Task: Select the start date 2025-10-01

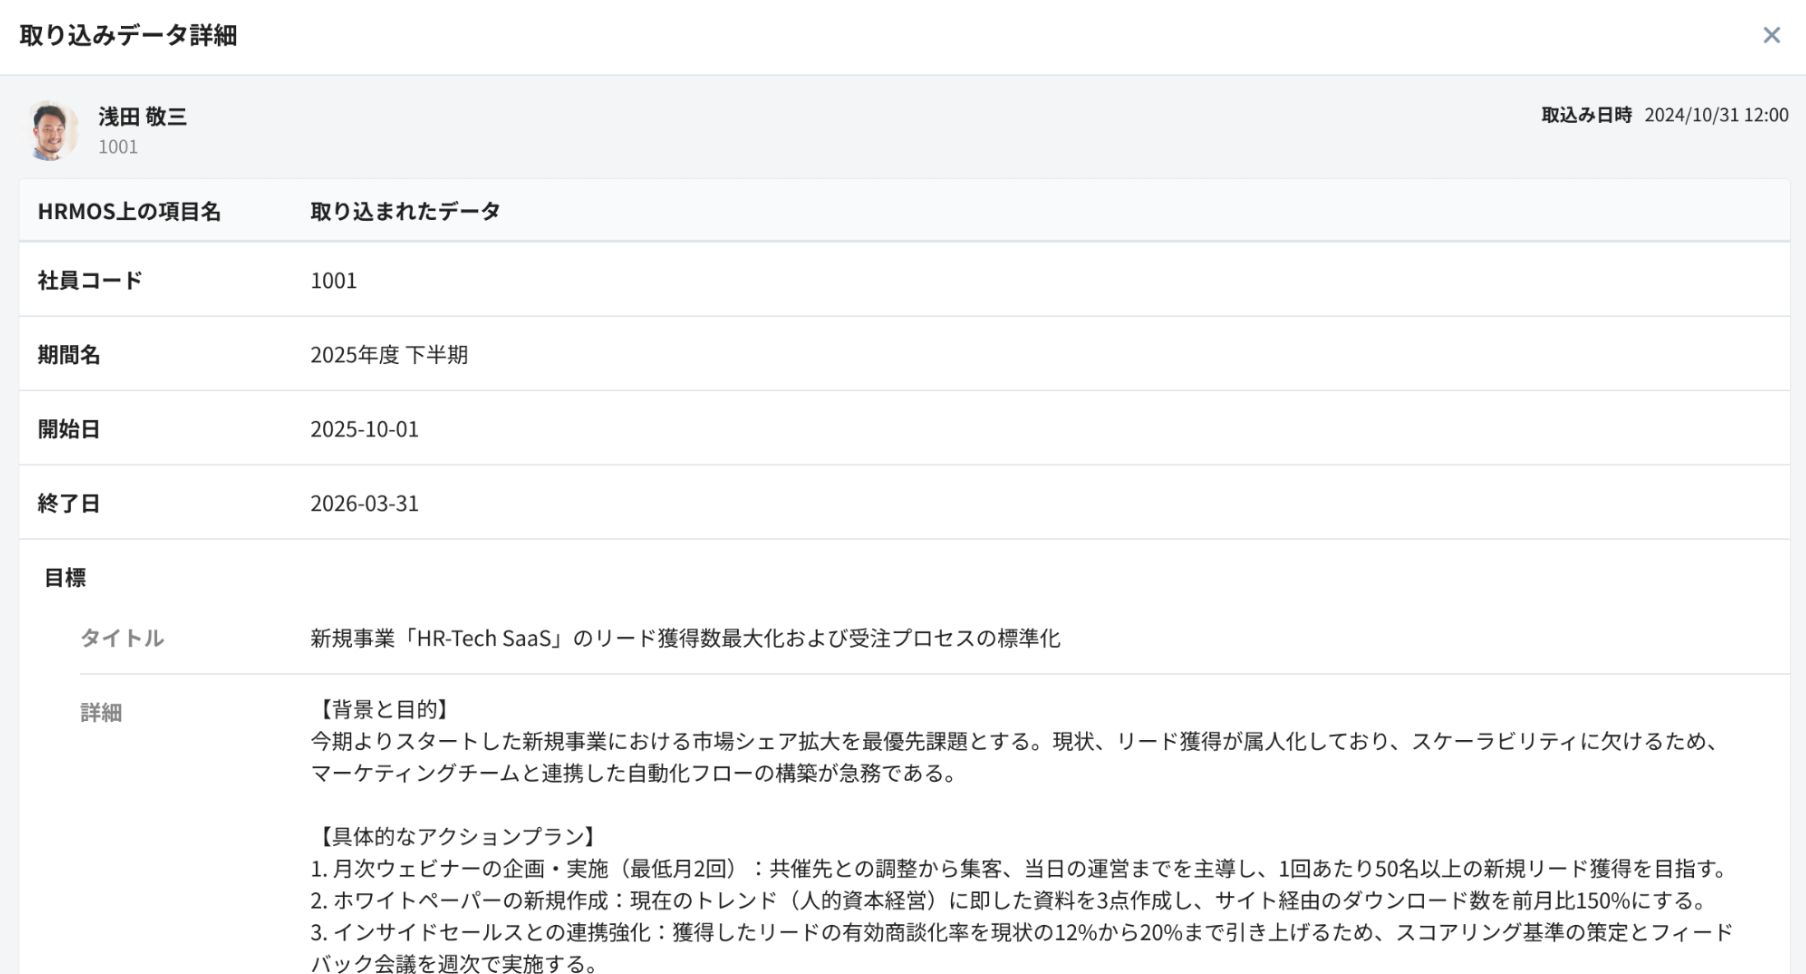Action: [364, 429]
